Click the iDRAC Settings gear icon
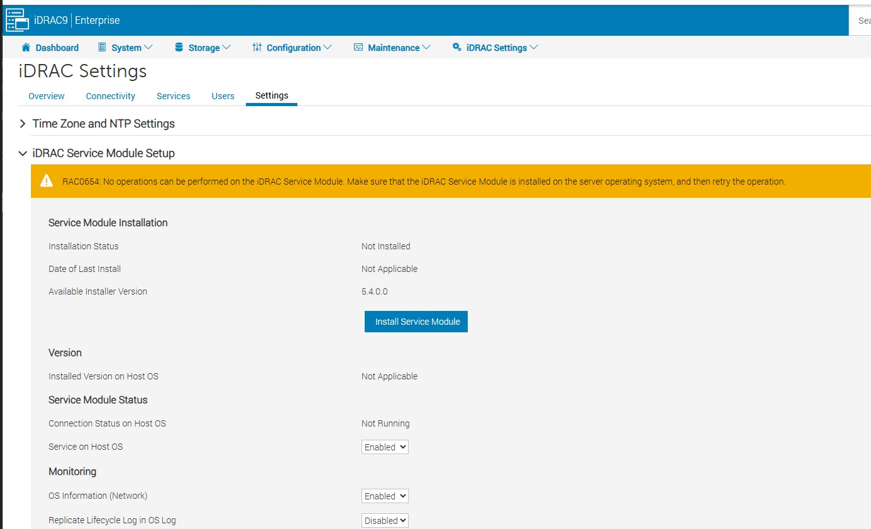 click(457, 47)
